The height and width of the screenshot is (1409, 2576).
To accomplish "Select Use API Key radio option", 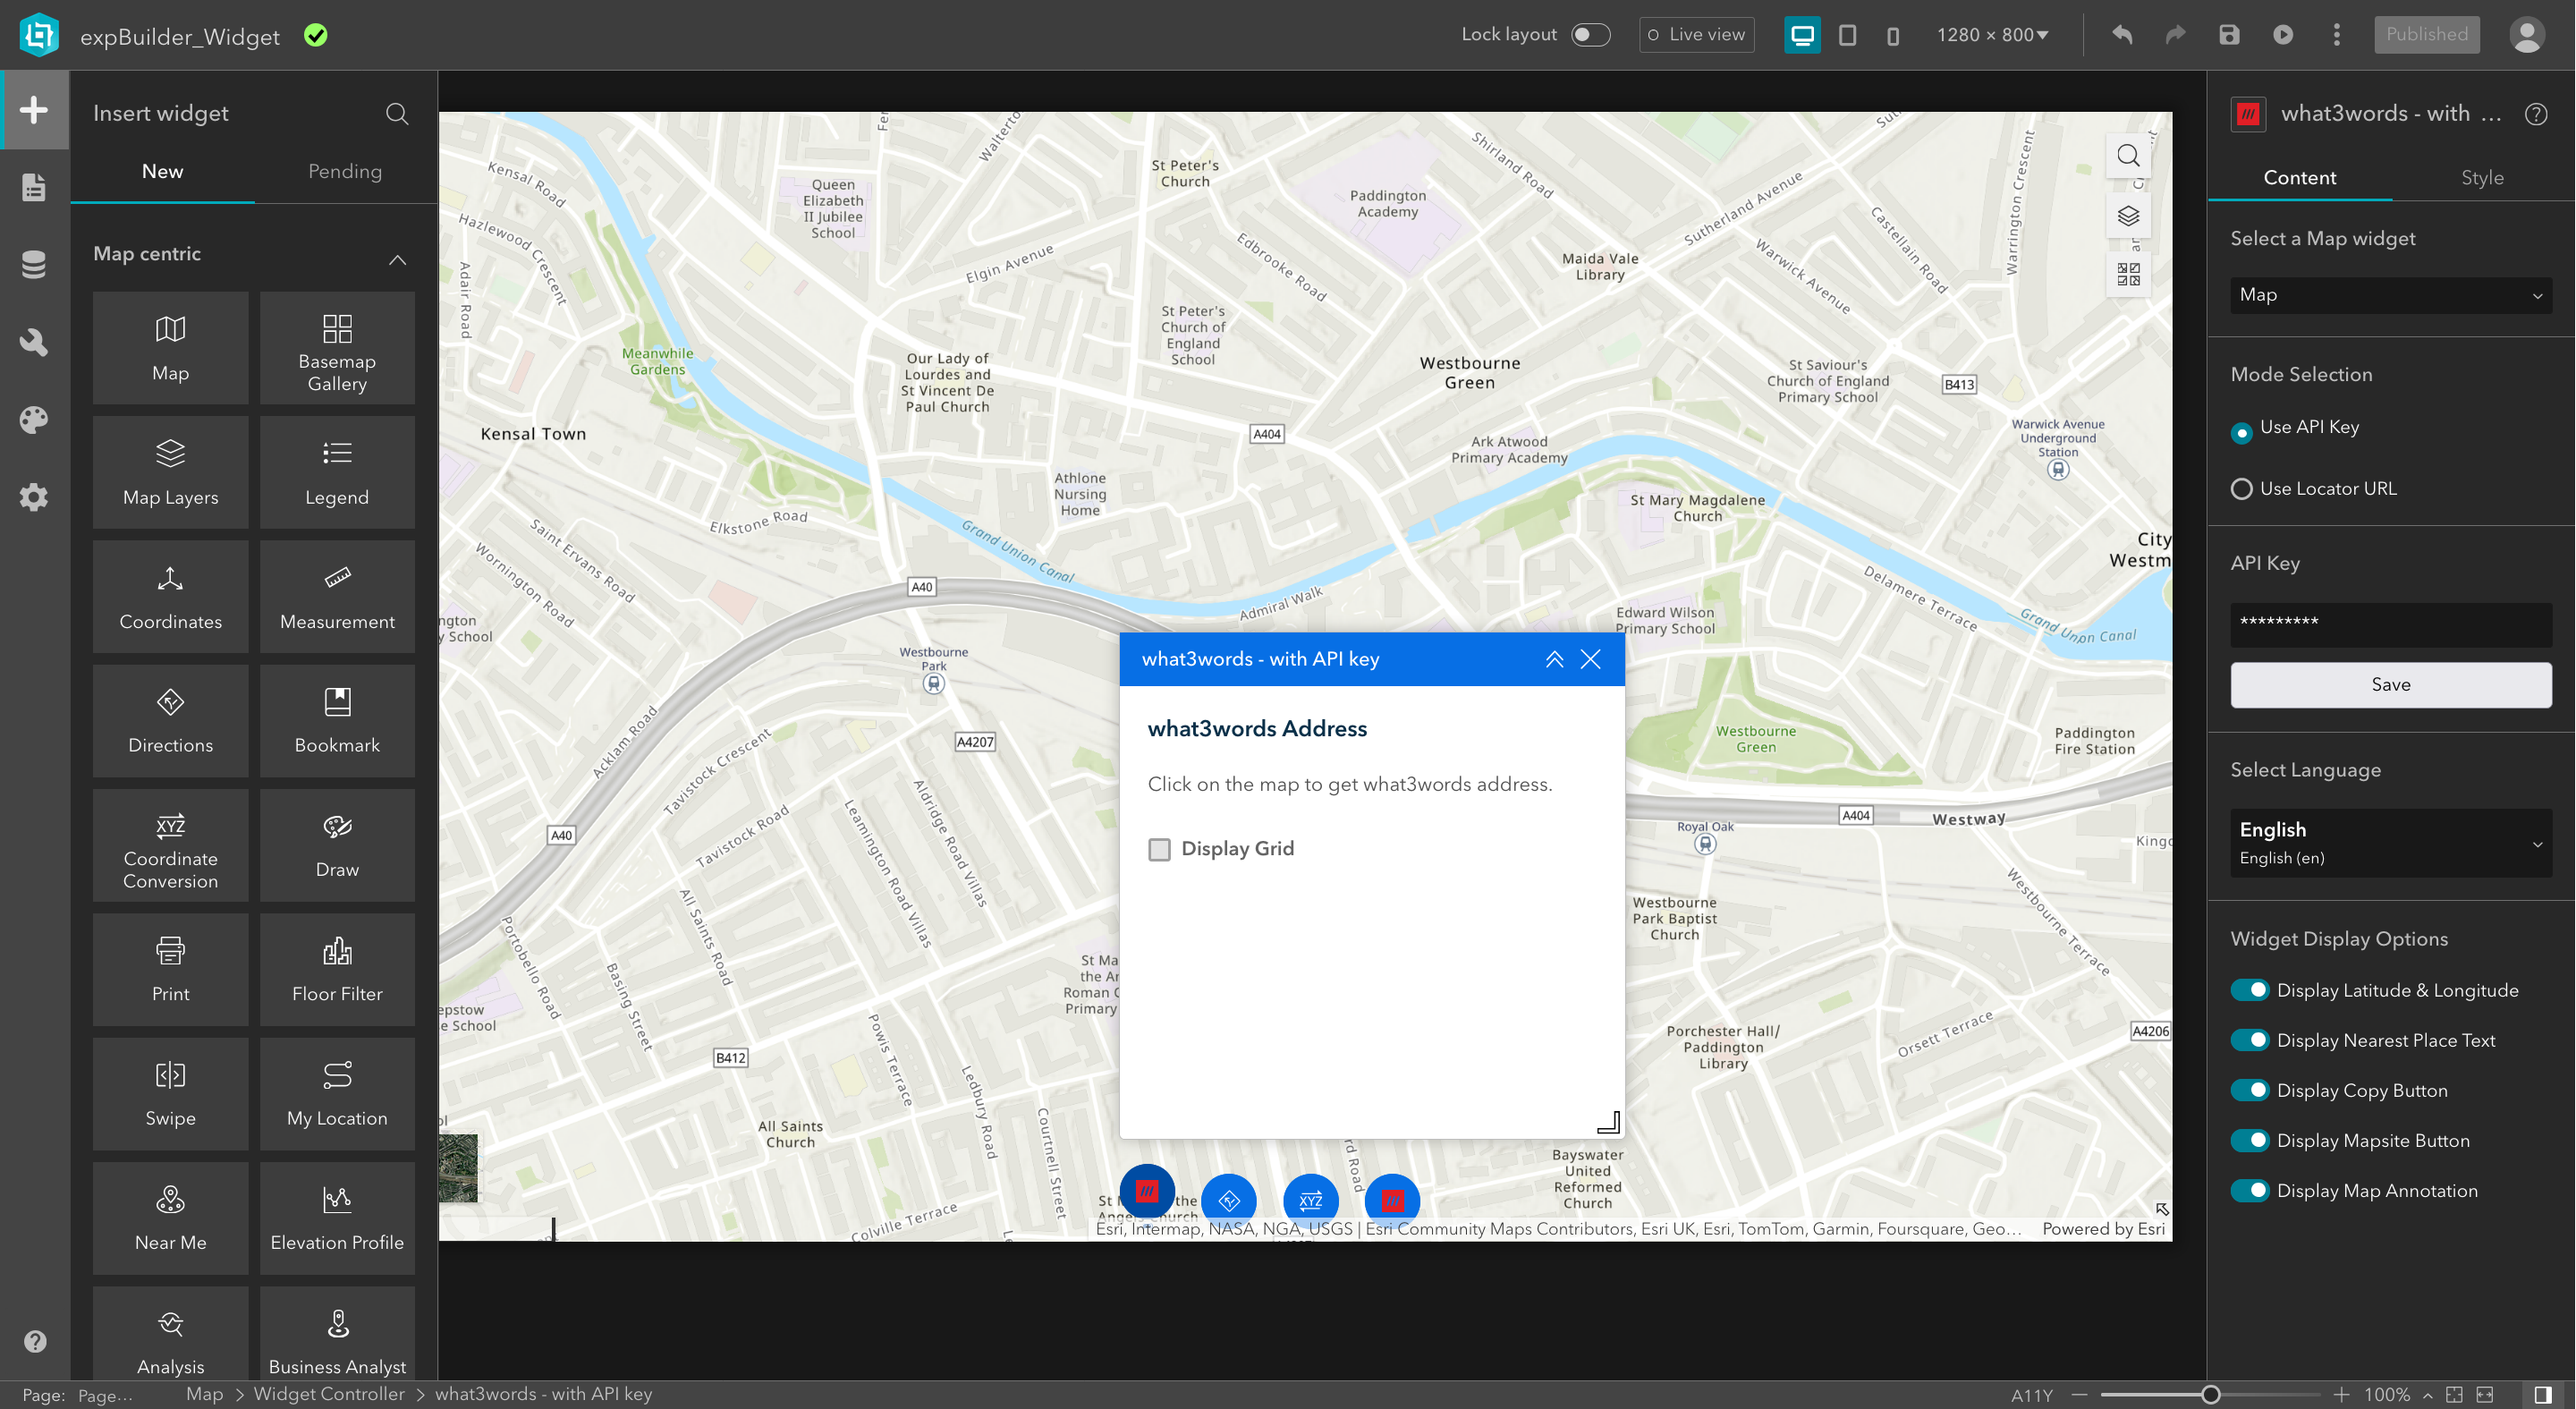I will tap(2241, 432).
